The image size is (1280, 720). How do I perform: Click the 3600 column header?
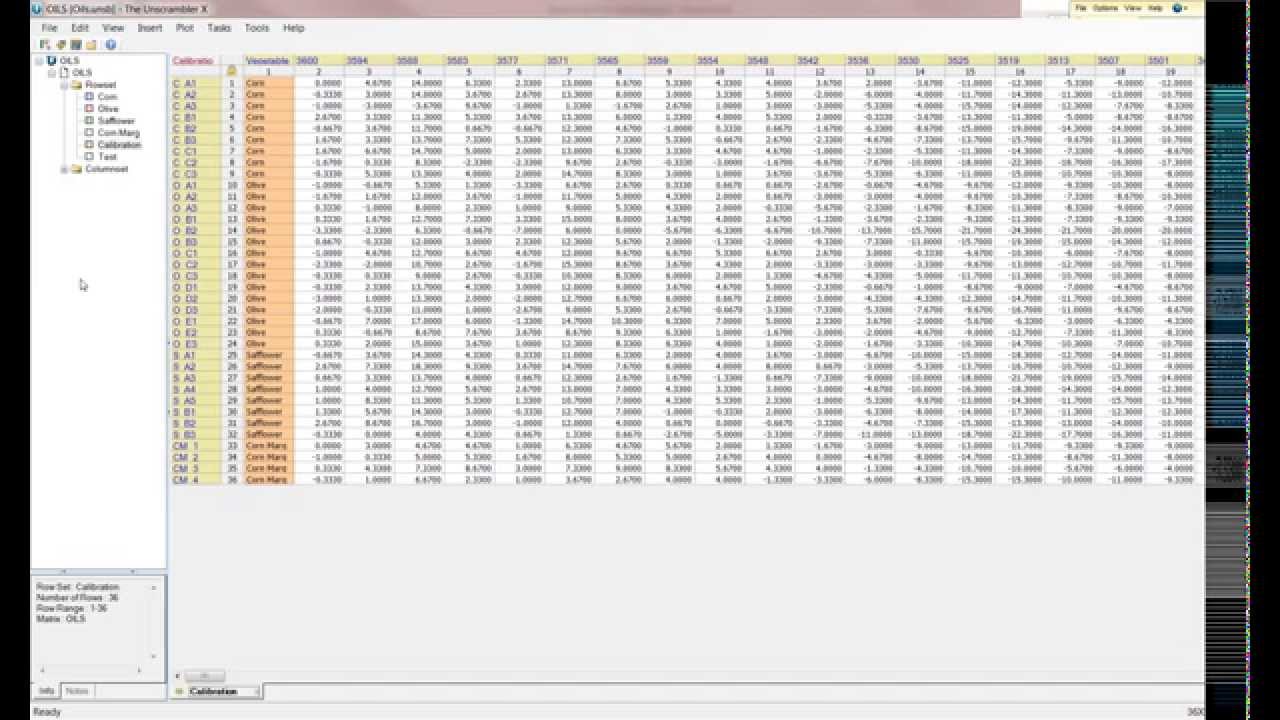(319, 61)
